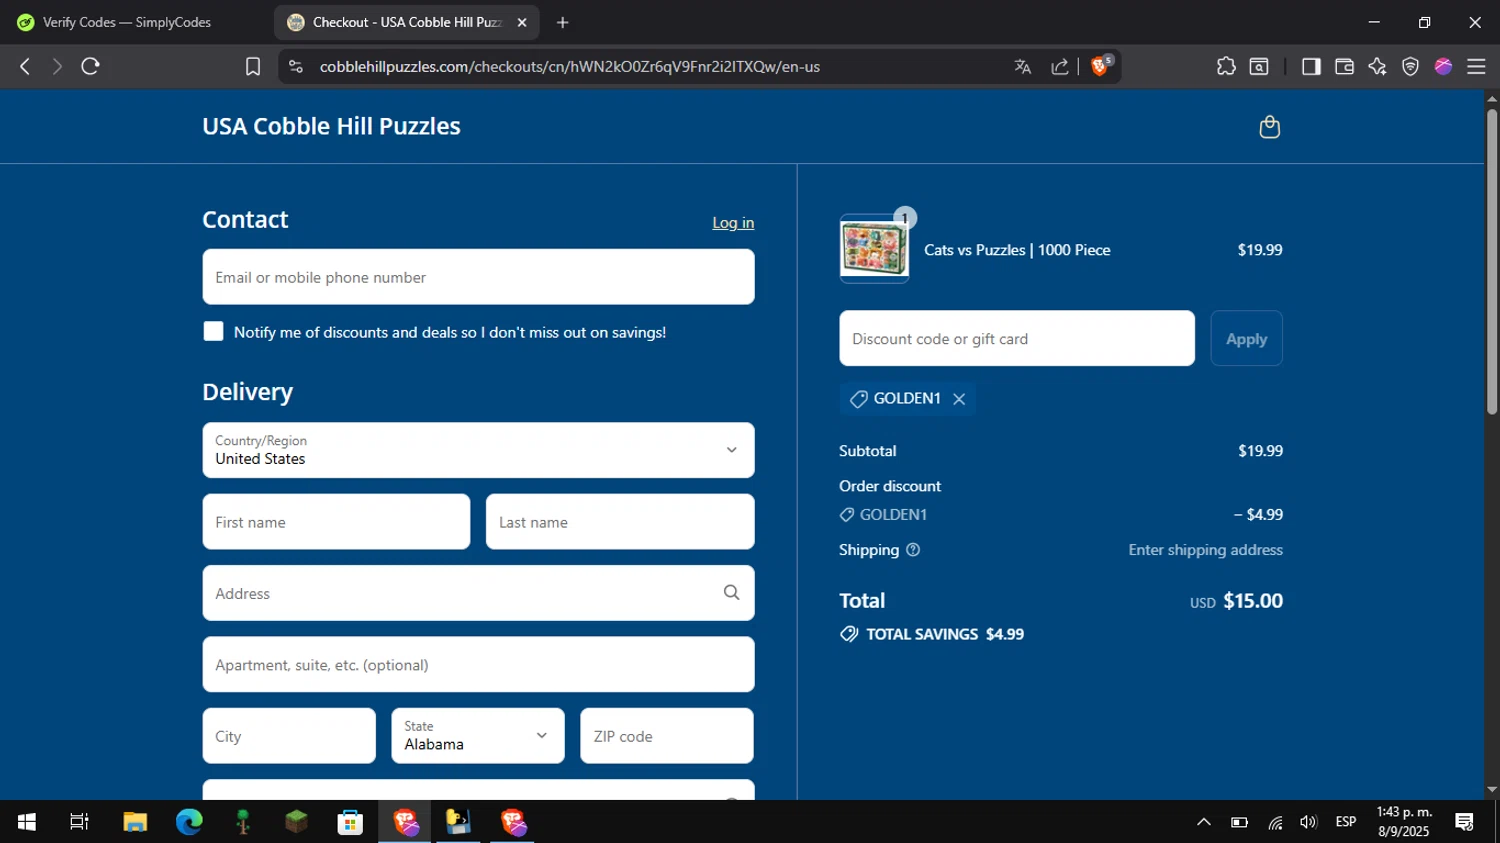The height and width of the screenshot is (843, 1500).
Task: Click the browser back arrow
Action: click(25, 66)
